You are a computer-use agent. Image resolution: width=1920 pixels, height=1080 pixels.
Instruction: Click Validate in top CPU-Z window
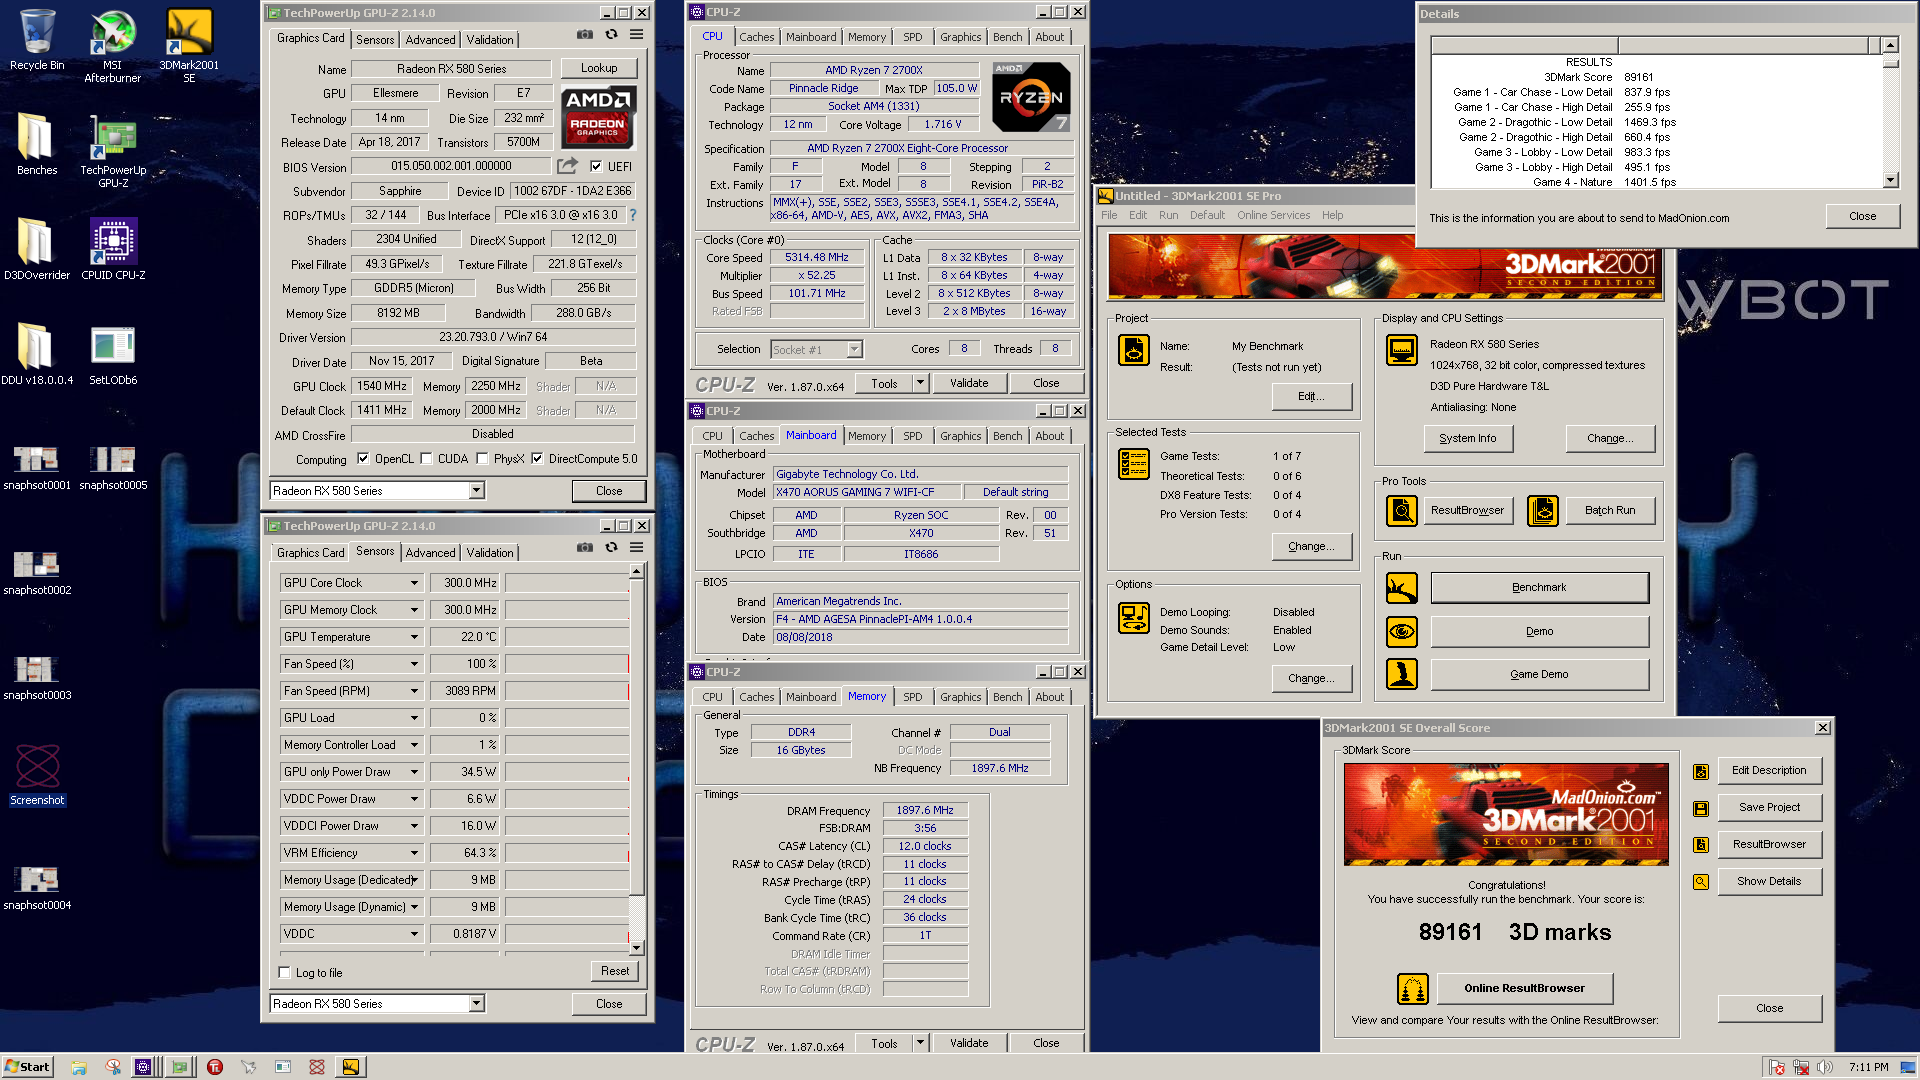pyautogui.click(x=968, y=383)
